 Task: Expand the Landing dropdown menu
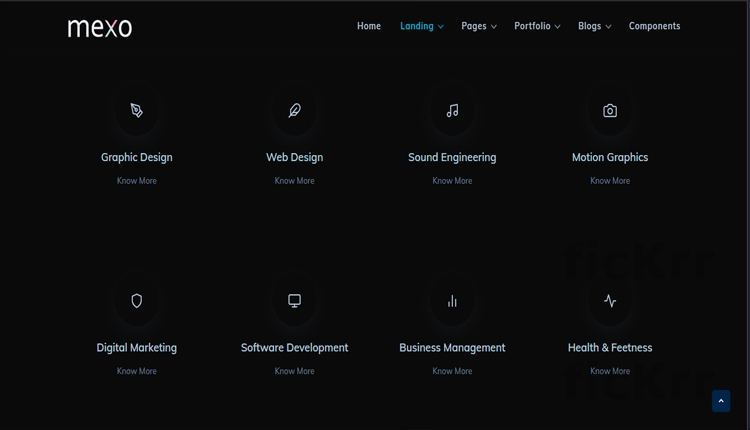tap(421, 26)
